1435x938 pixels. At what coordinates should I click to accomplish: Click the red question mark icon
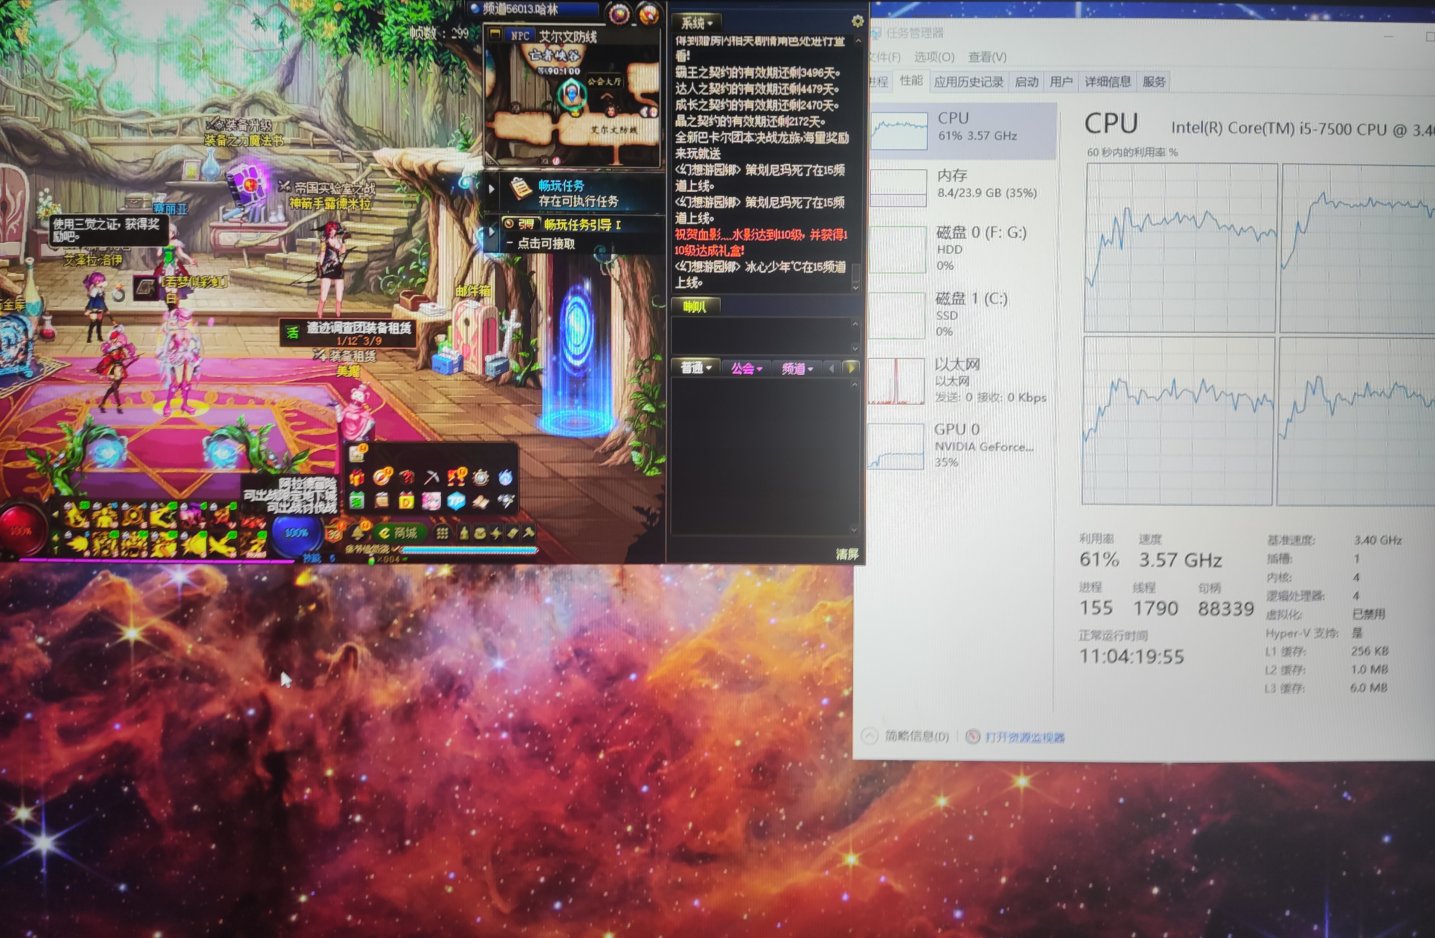pos(407,477)
